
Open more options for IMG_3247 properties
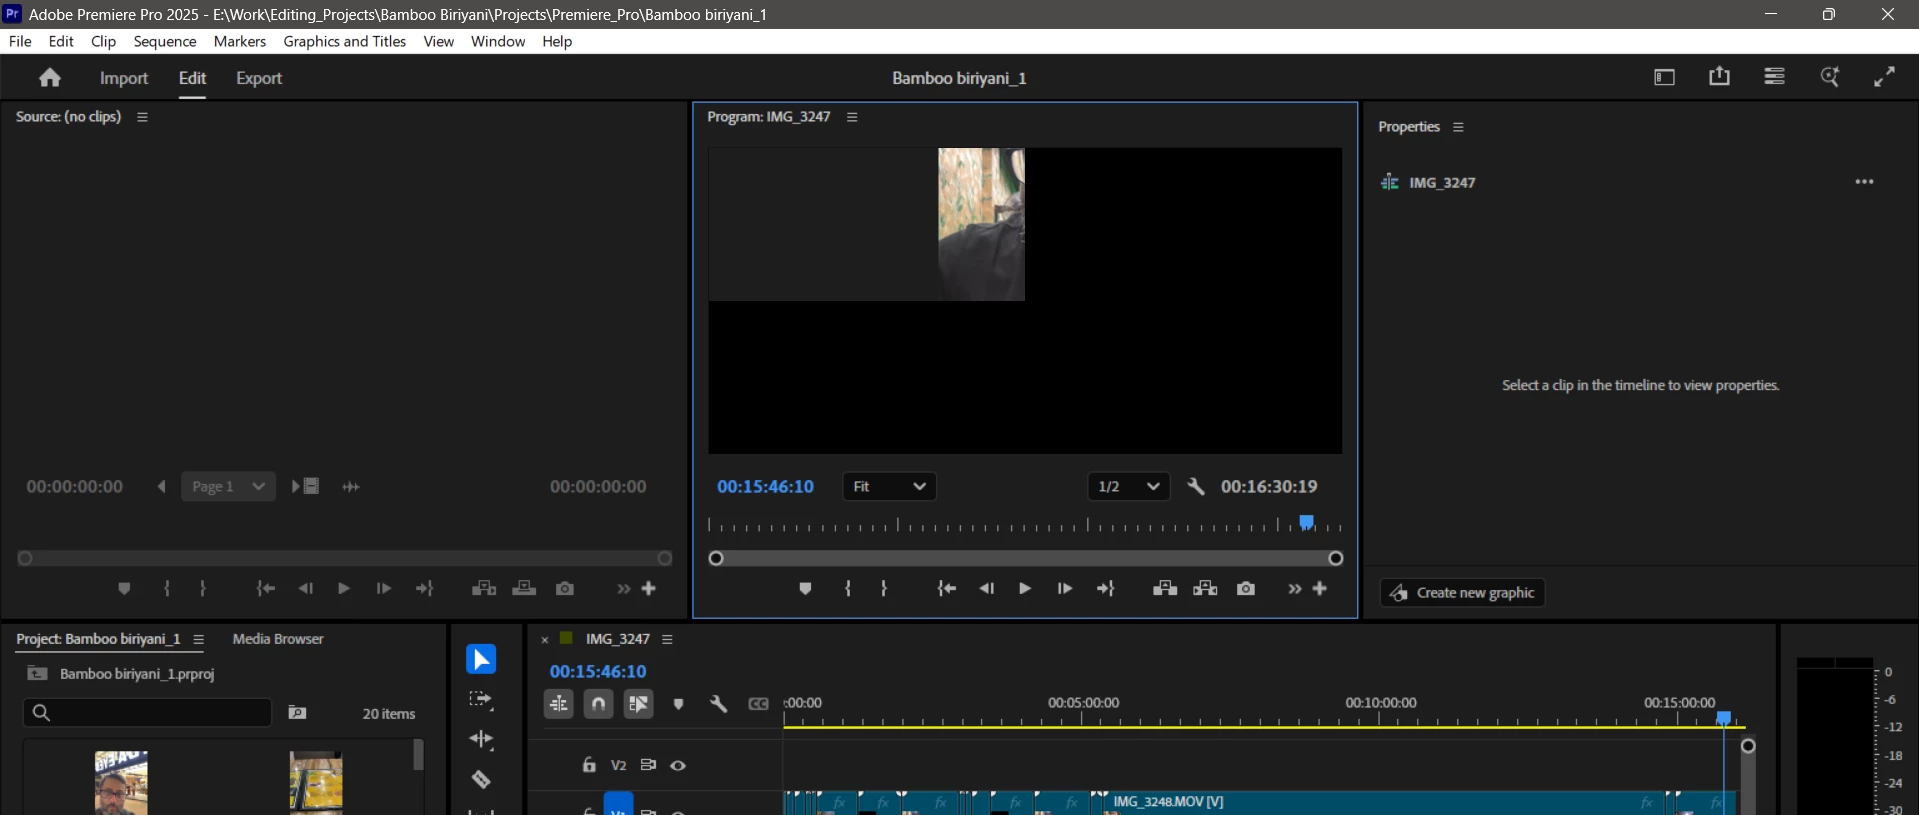tap(1864, 182)
